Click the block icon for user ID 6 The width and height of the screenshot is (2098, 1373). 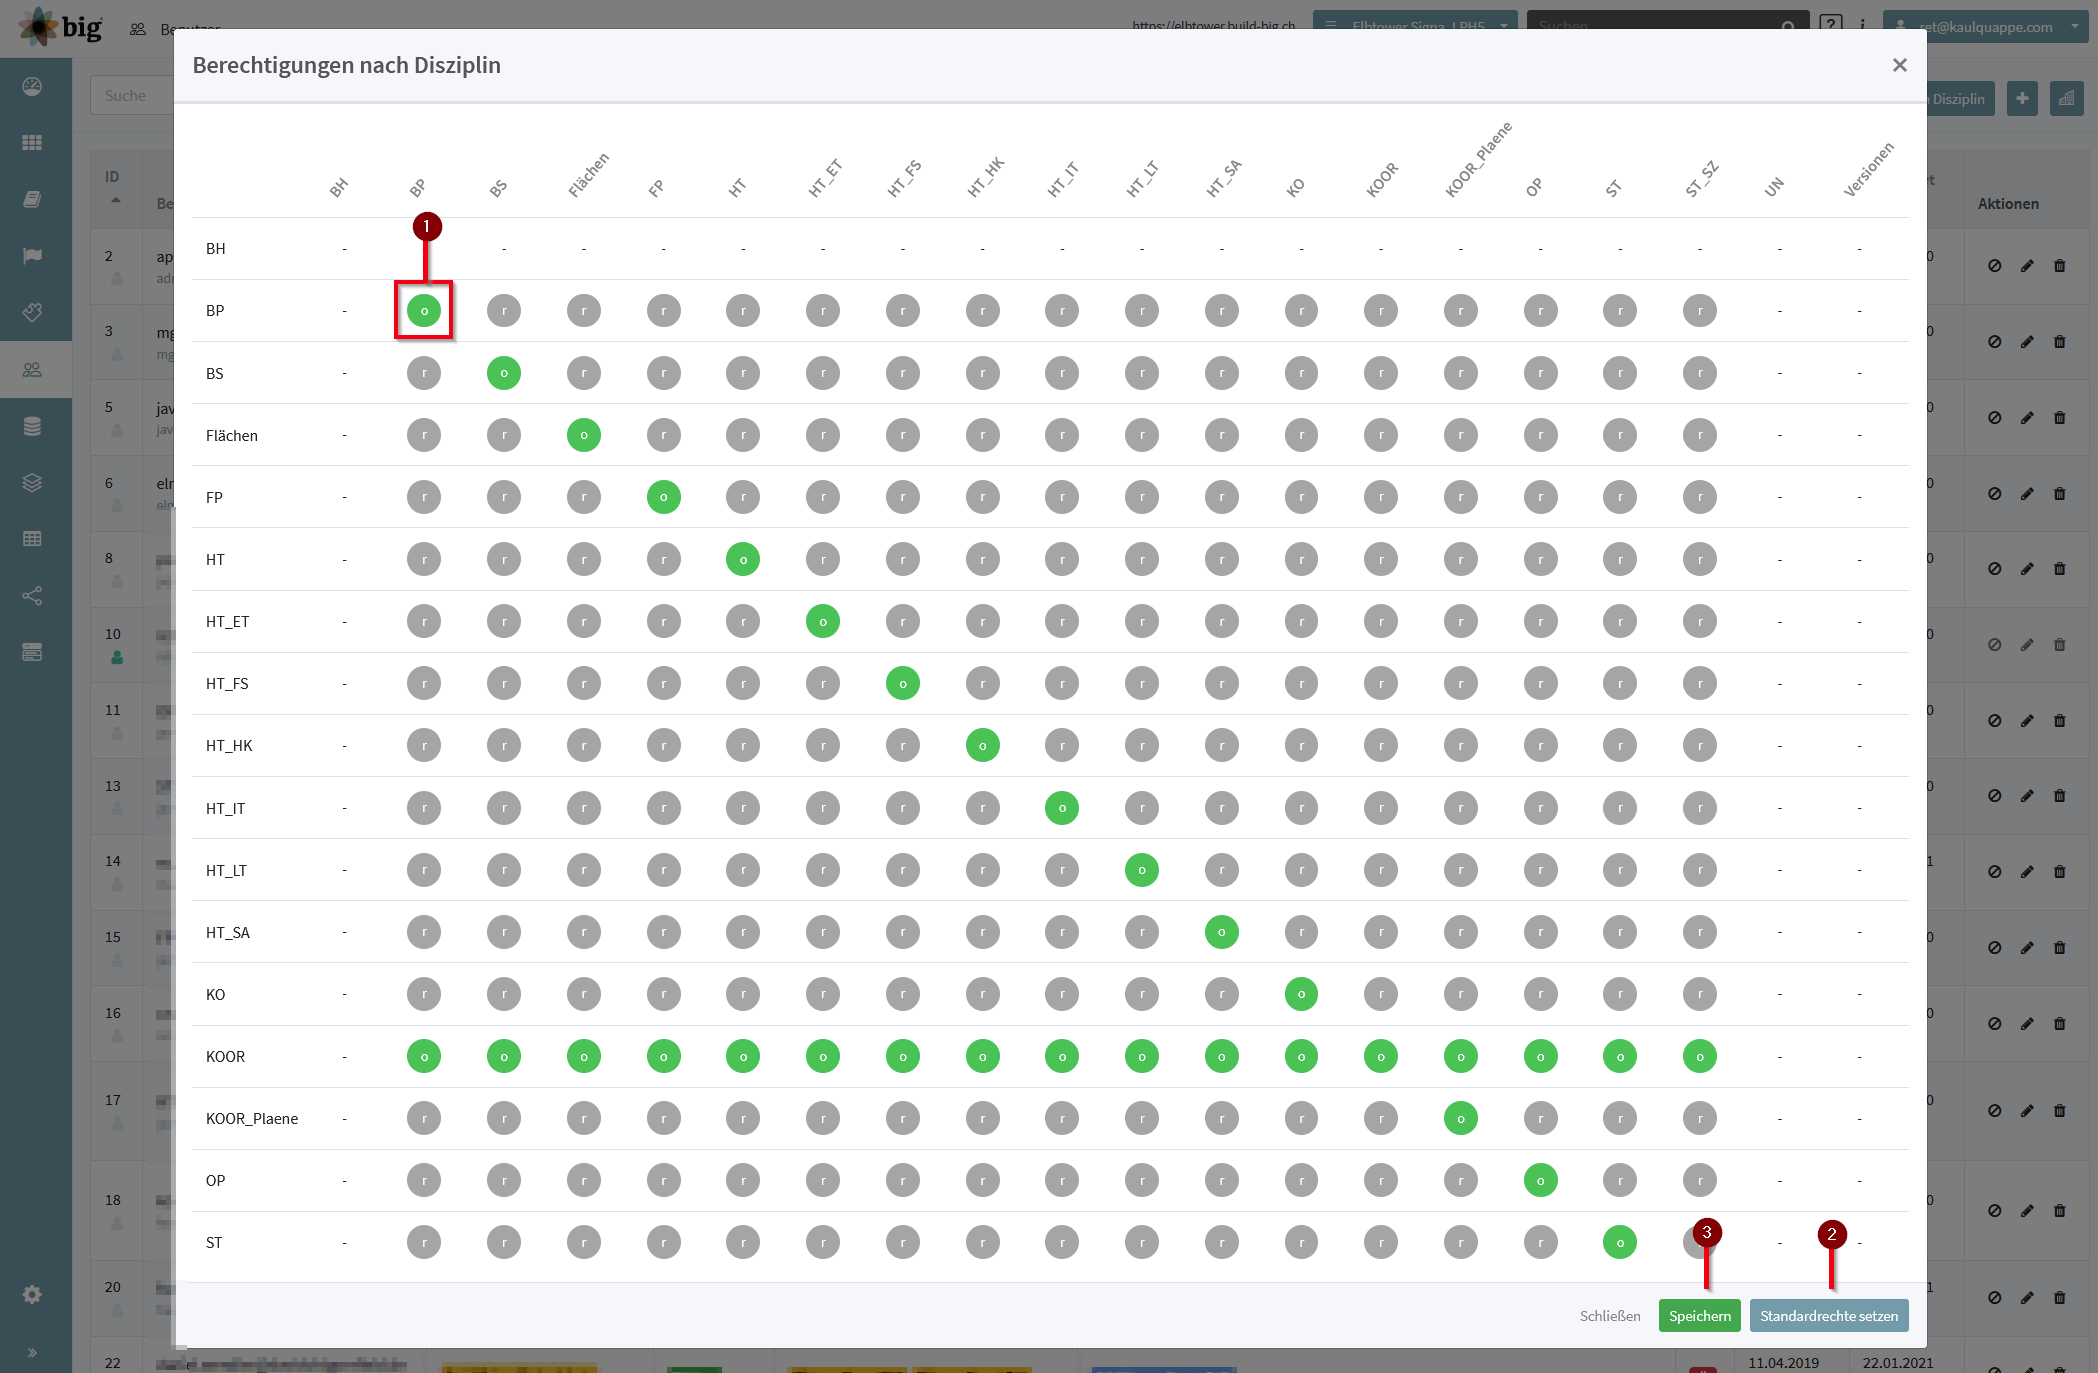(1994, 494)
